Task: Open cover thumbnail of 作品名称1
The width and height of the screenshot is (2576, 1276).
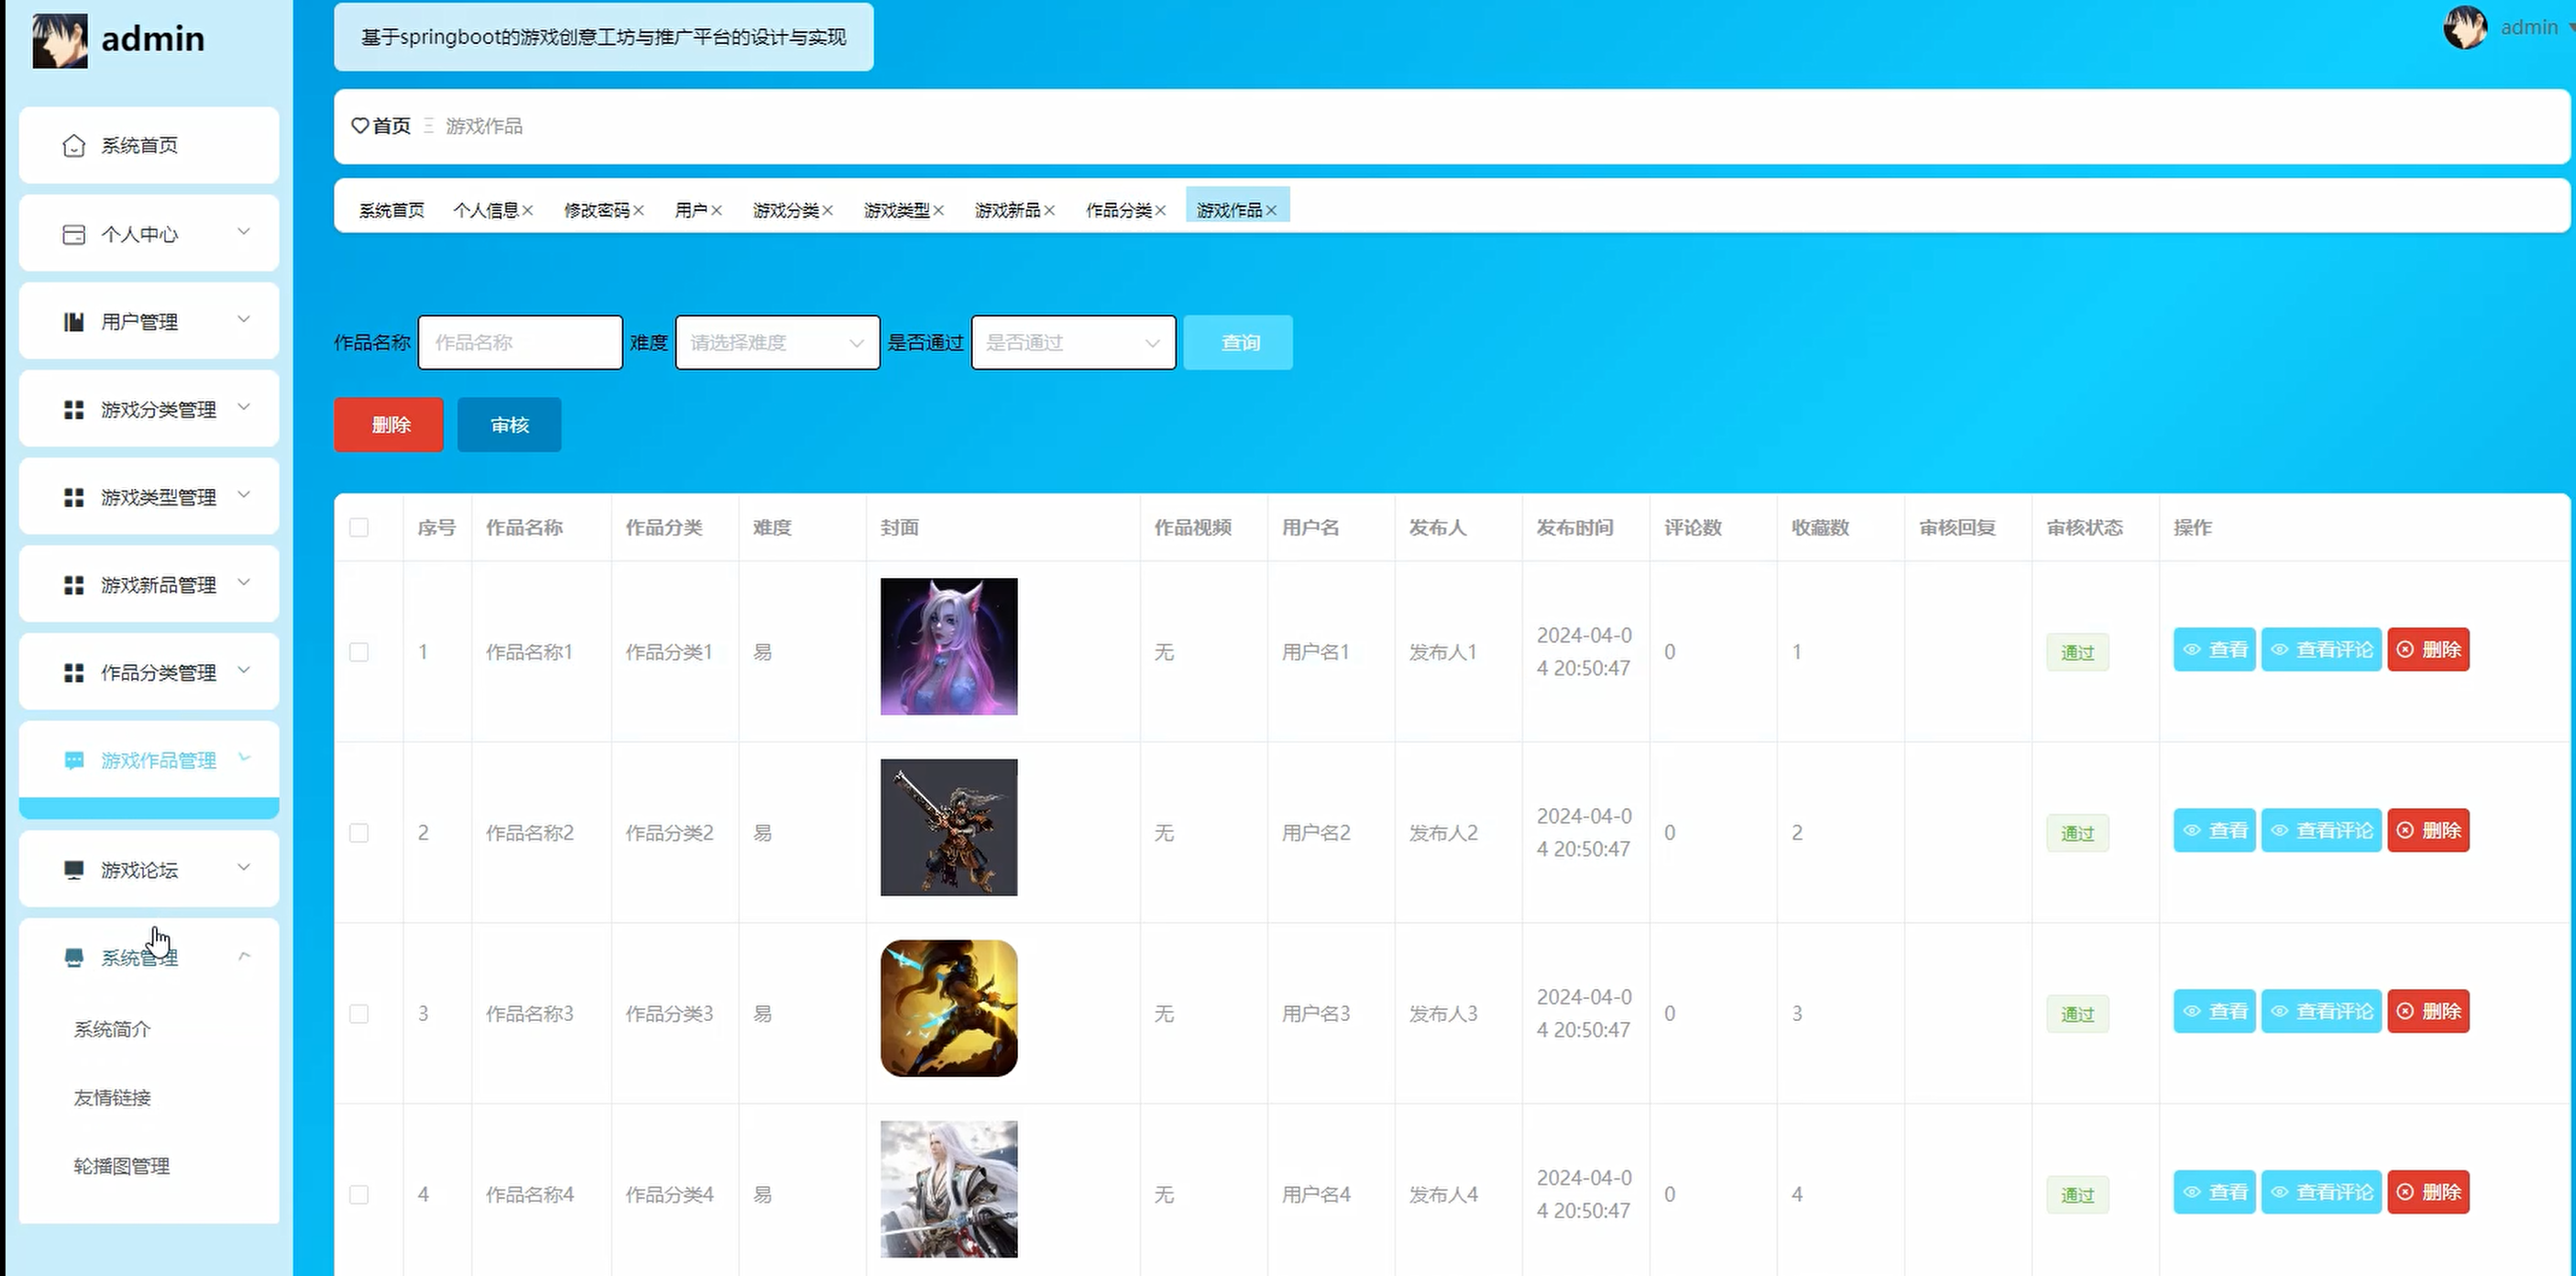Action: (949, 647)
